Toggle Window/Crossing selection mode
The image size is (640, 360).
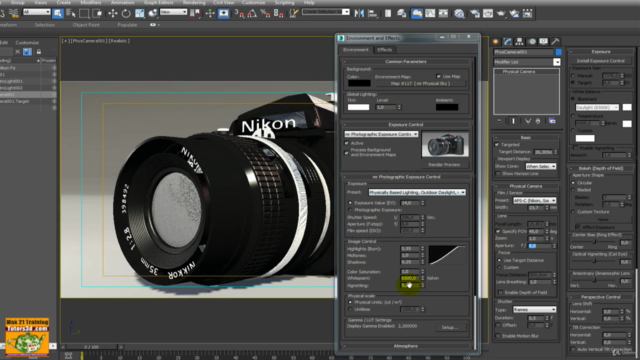(98, 13)
